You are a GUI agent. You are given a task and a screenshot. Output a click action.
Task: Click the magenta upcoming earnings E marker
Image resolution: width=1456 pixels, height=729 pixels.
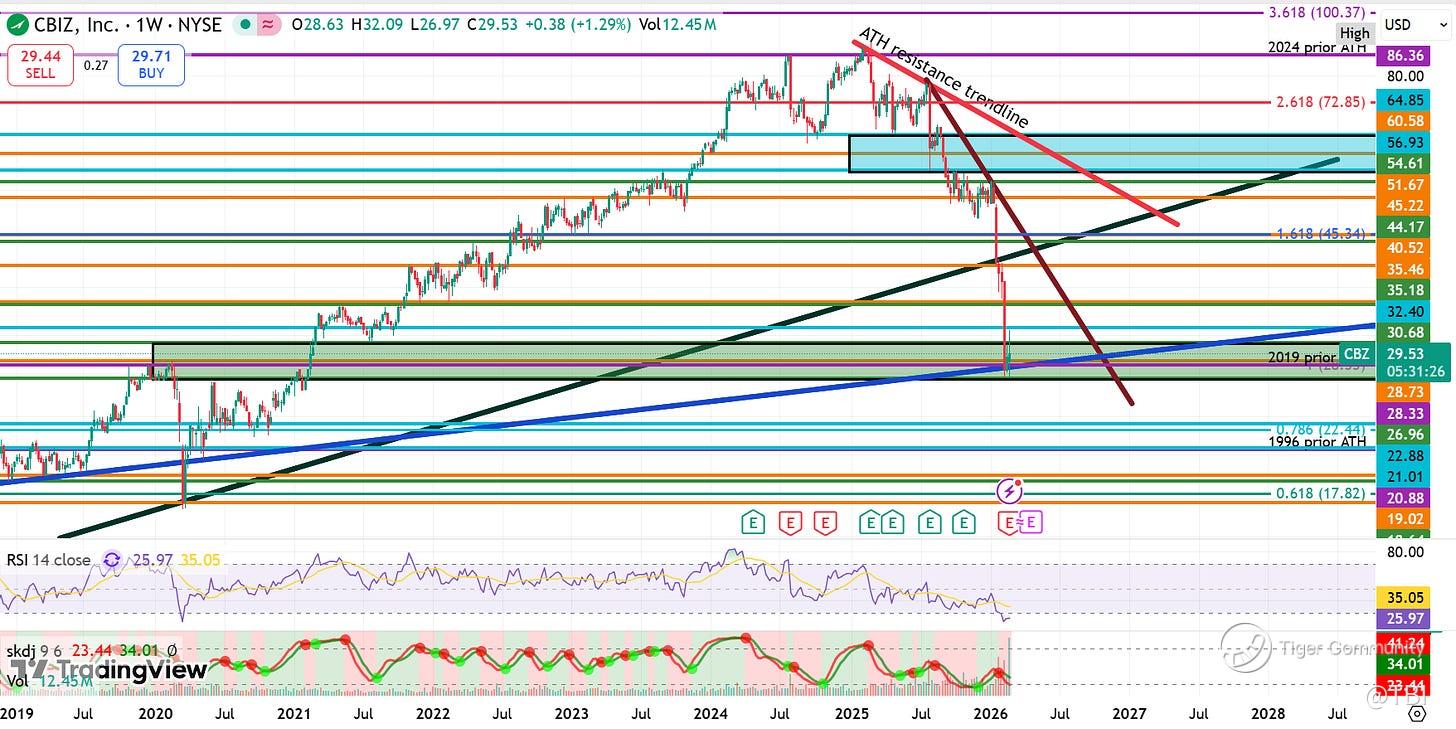(1031, 521)
